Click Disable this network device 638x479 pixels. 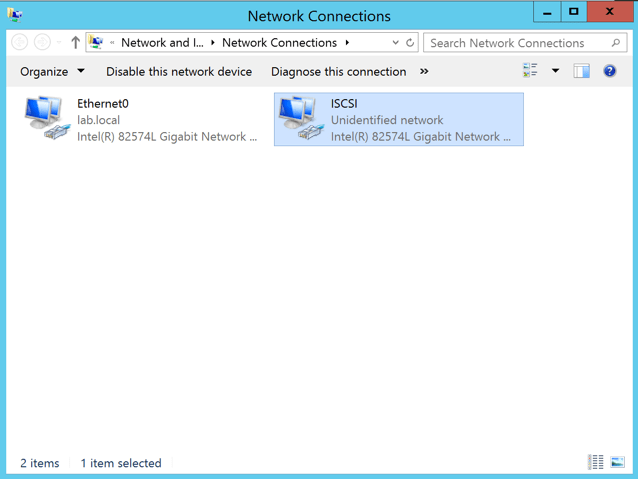pos(179,71)
